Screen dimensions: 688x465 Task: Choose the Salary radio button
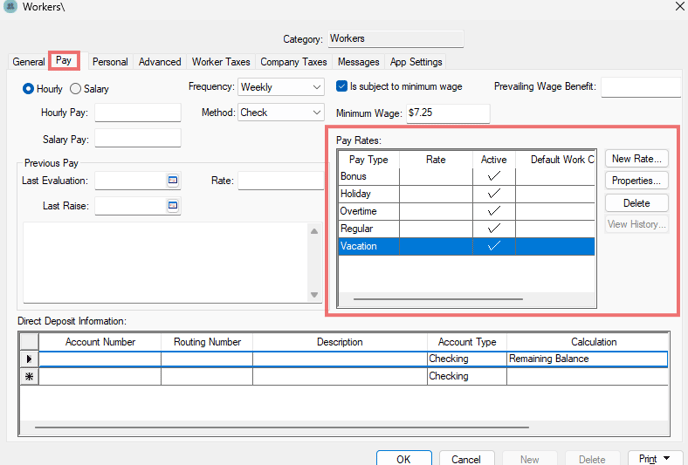click(x=75, y=89)
